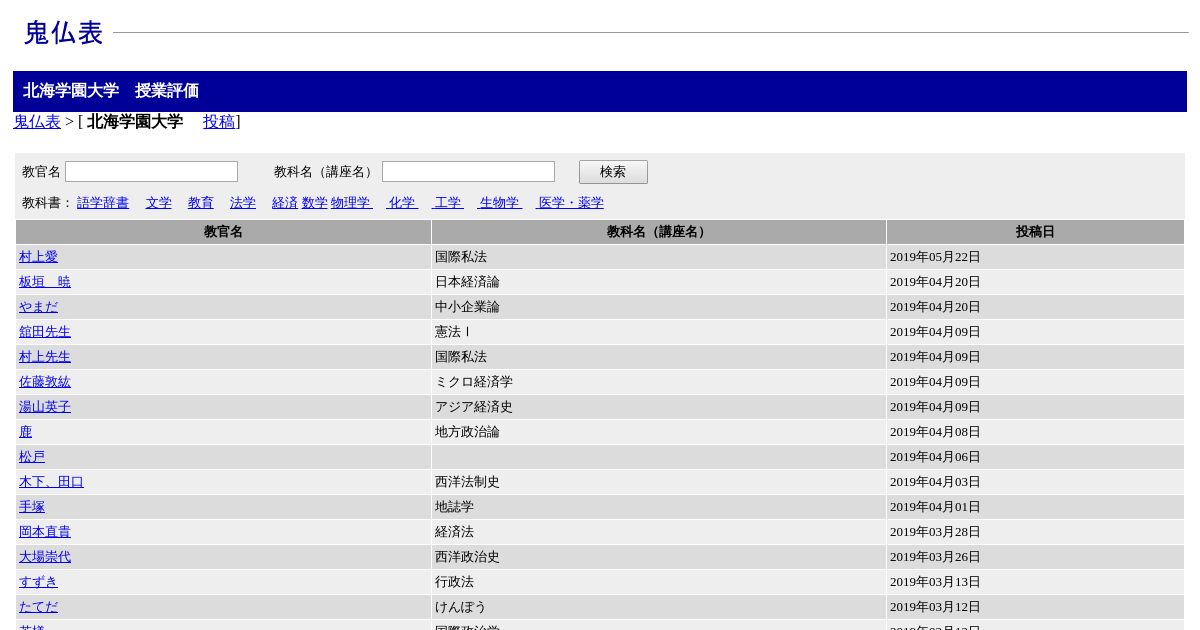The width and height of the screenshot is (1200, 630).
Task: Focus the 教科名（講座名） search input field
Action: [468, 172]
